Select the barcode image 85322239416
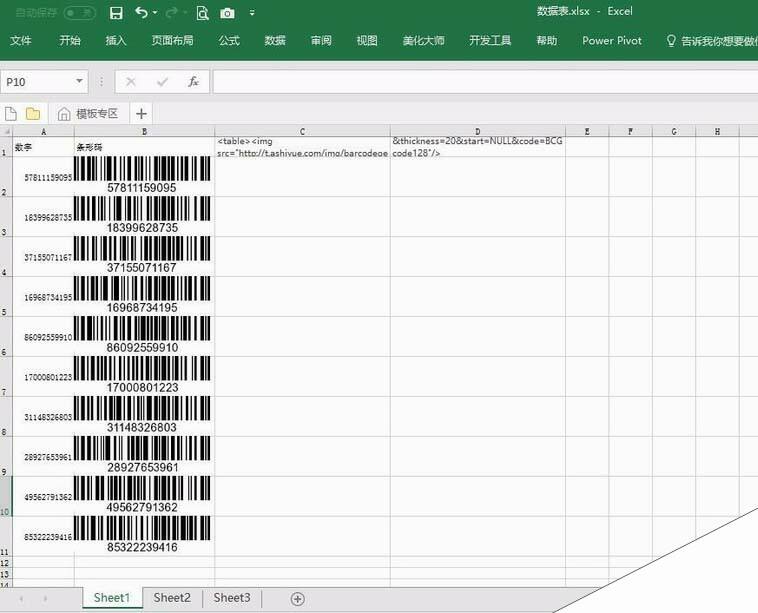The image size is (758, 613). click(142, 535)
